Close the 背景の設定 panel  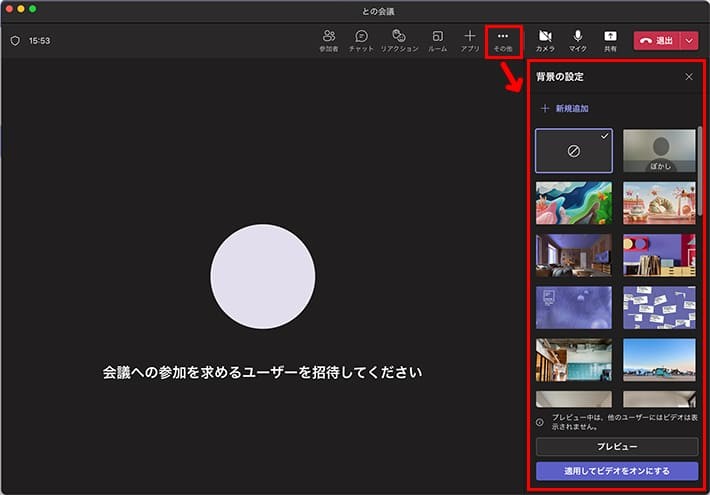pos(689,77)
